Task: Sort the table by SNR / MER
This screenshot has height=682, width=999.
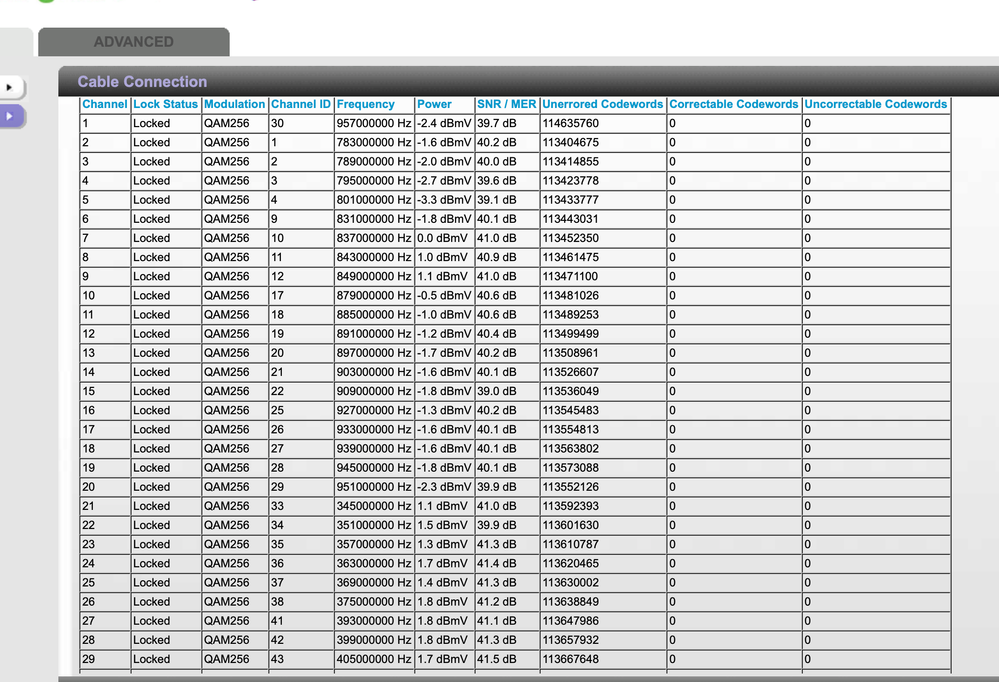Action: coord(506,104)
